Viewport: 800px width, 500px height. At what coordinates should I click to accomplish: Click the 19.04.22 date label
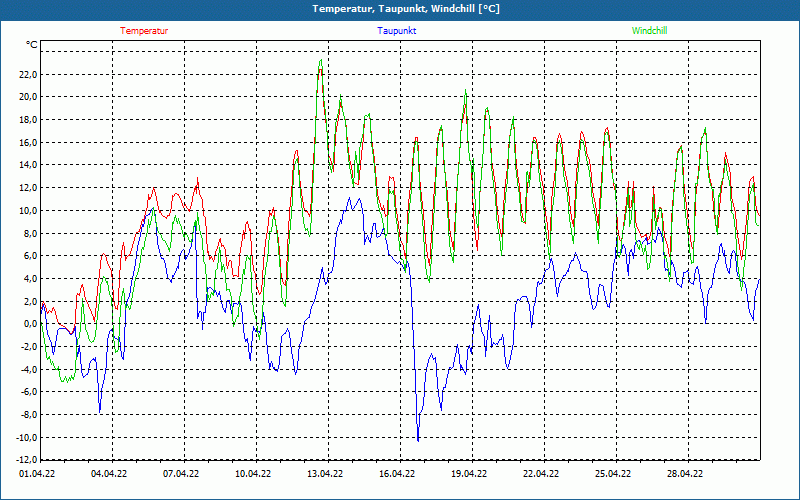click(x=469, y=474)
